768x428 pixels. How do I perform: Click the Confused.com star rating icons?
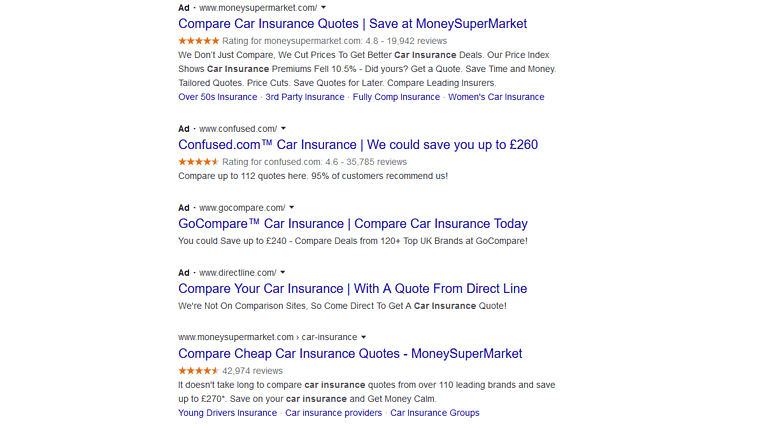tap(198, 161)
